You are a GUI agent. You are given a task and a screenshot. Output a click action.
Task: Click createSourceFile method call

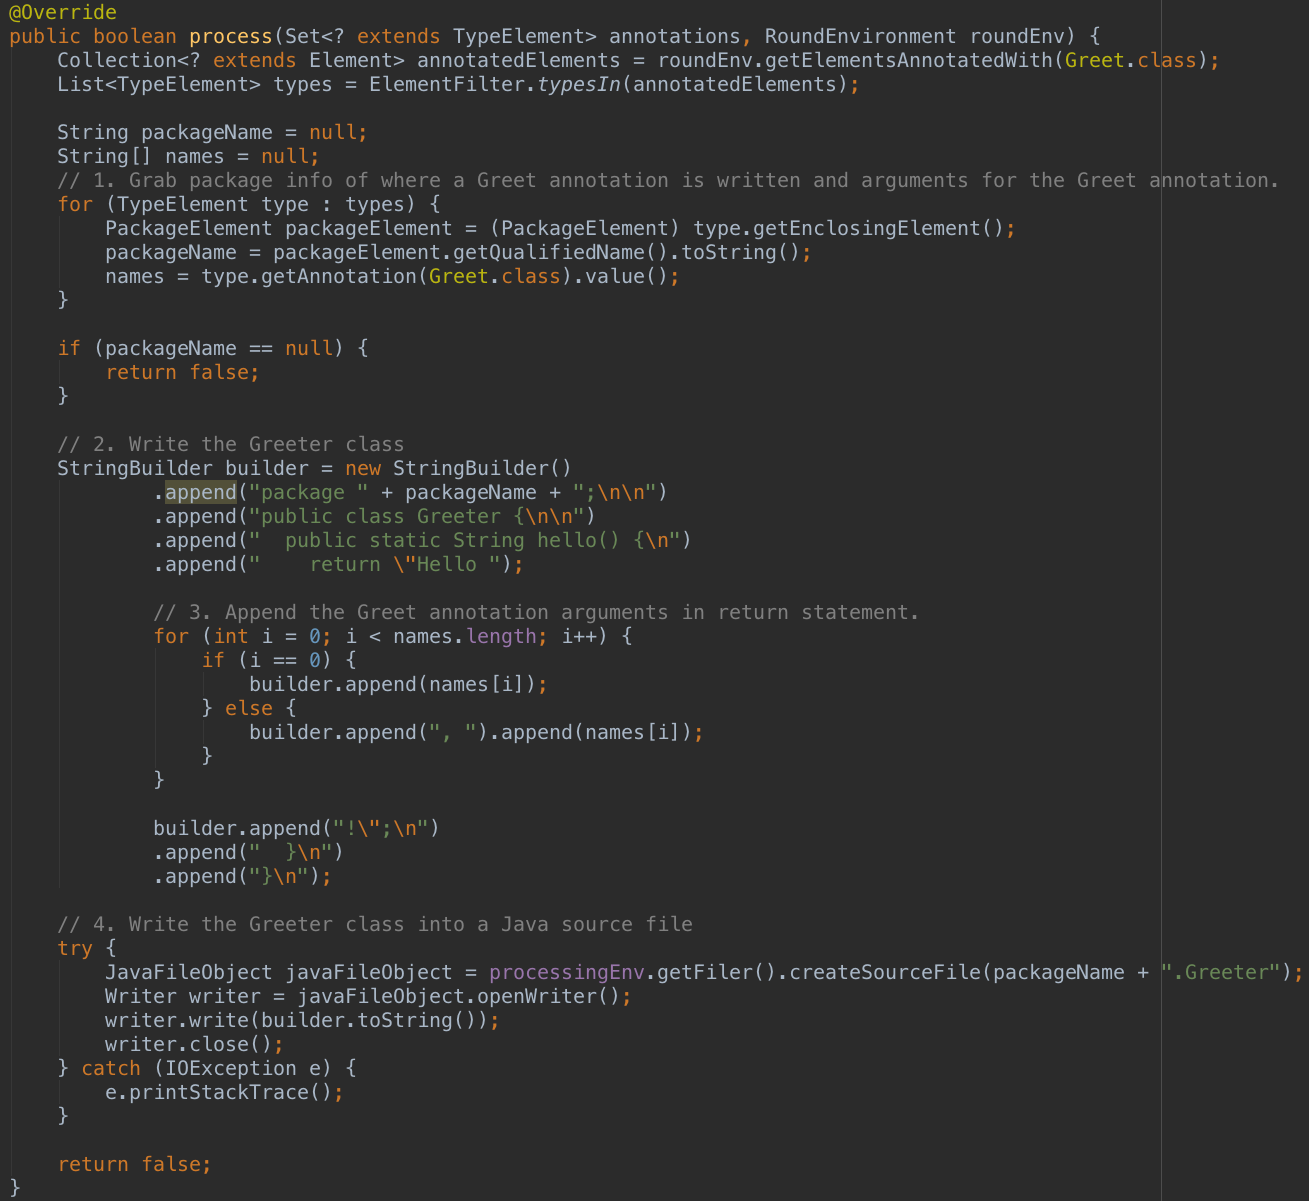pos(885,973)
